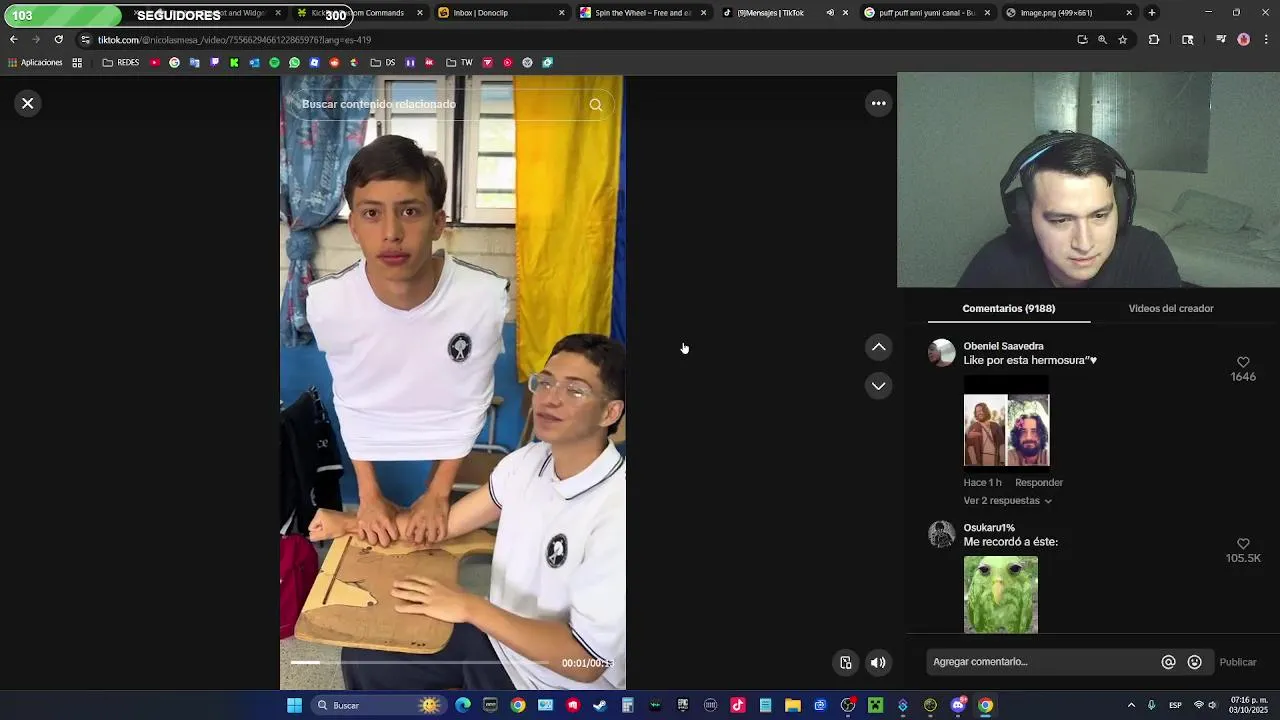Click the tiktok.com URL in address bar
The width and height of the screenshot is (1280, 720).
[x=234, y=40]
